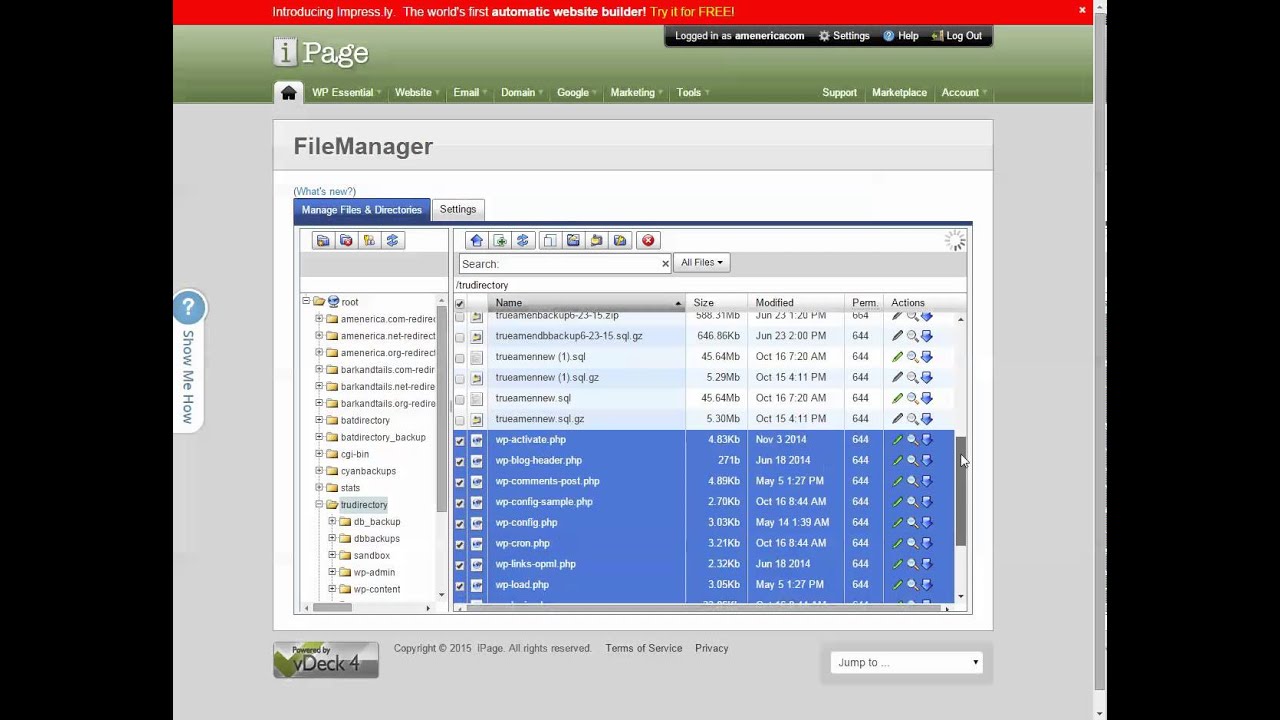Switch to the Settings tab in FileManager
This screenshot has width=1280, height=720.
458,210
